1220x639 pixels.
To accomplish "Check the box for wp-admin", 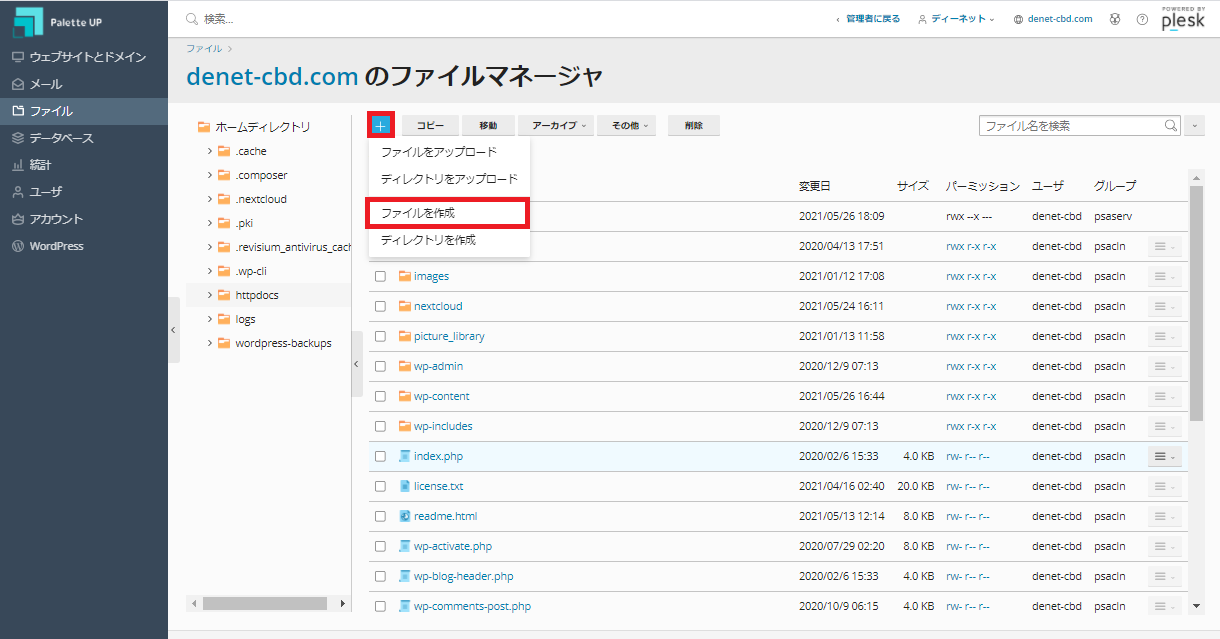I will click(380, 366).
